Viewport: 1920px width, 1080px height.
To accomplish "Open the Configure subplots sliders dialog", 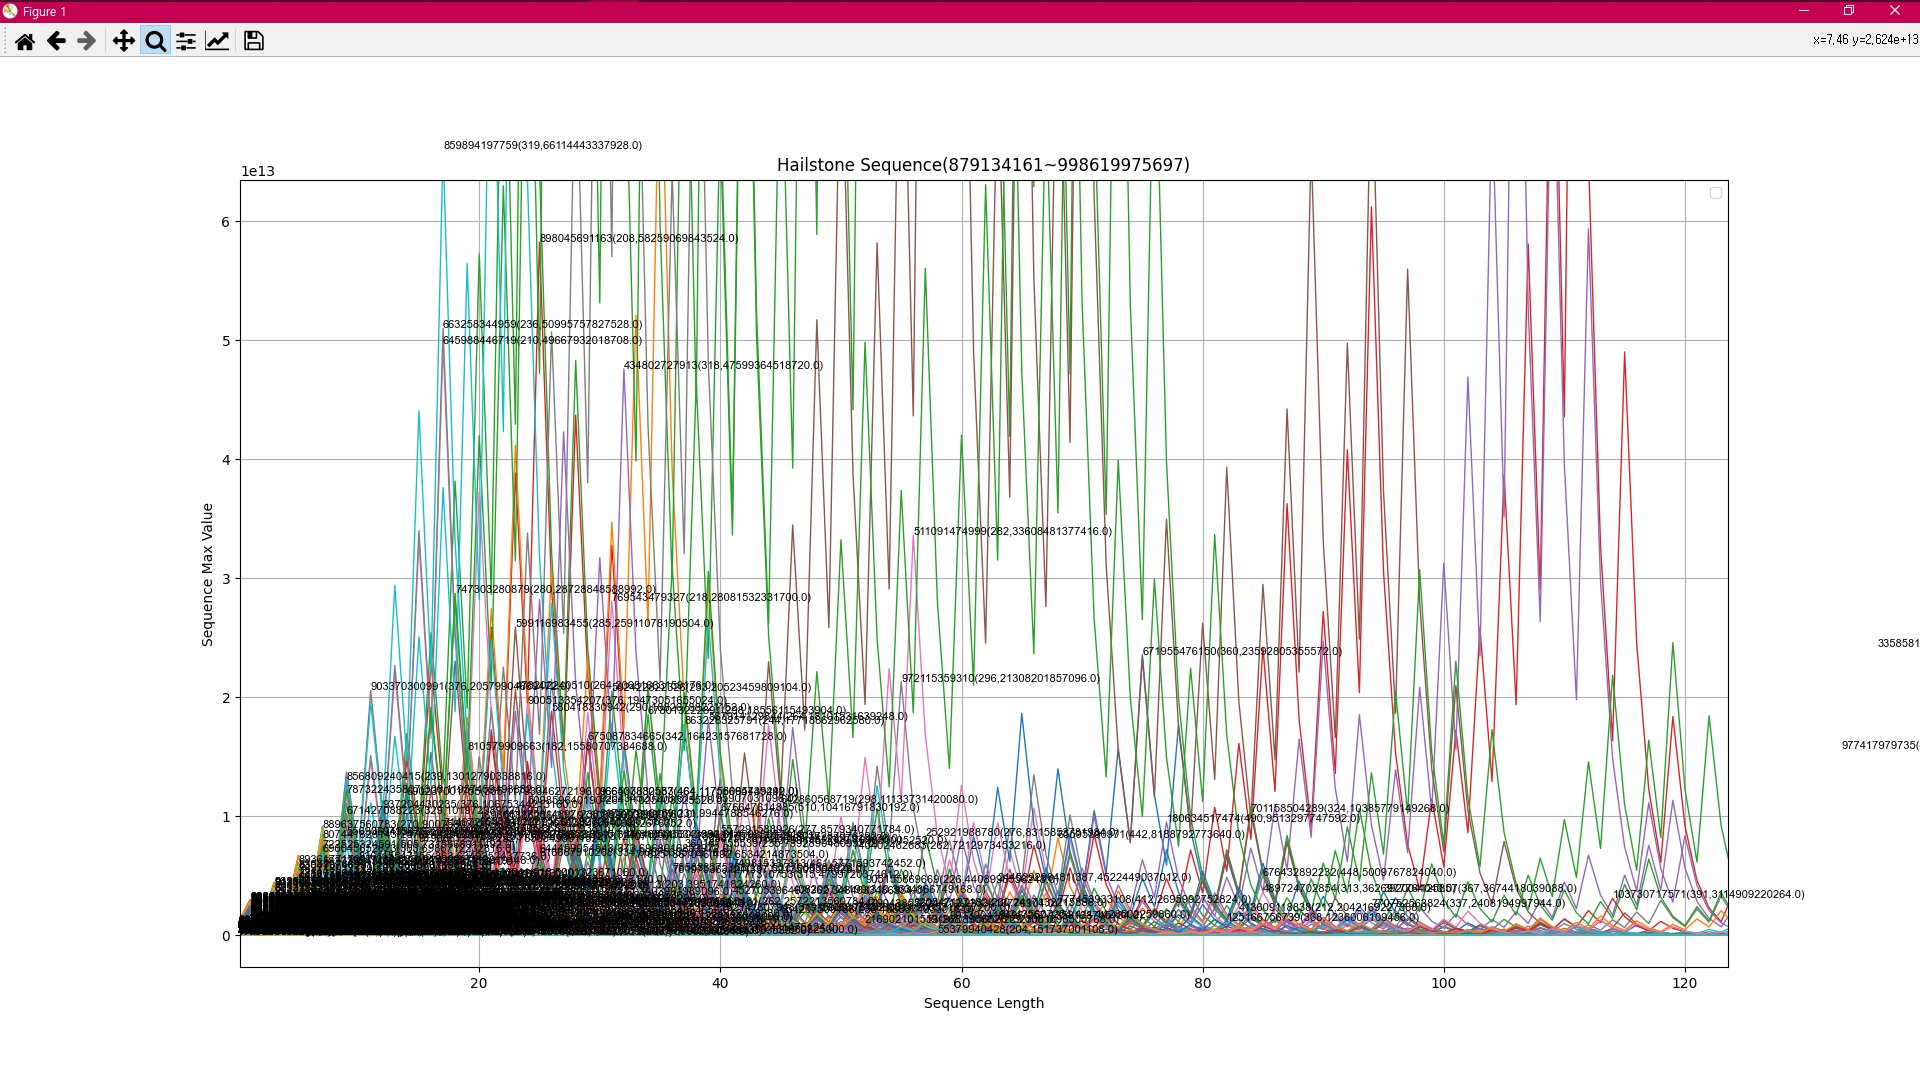I will click(x=186, y=41).
